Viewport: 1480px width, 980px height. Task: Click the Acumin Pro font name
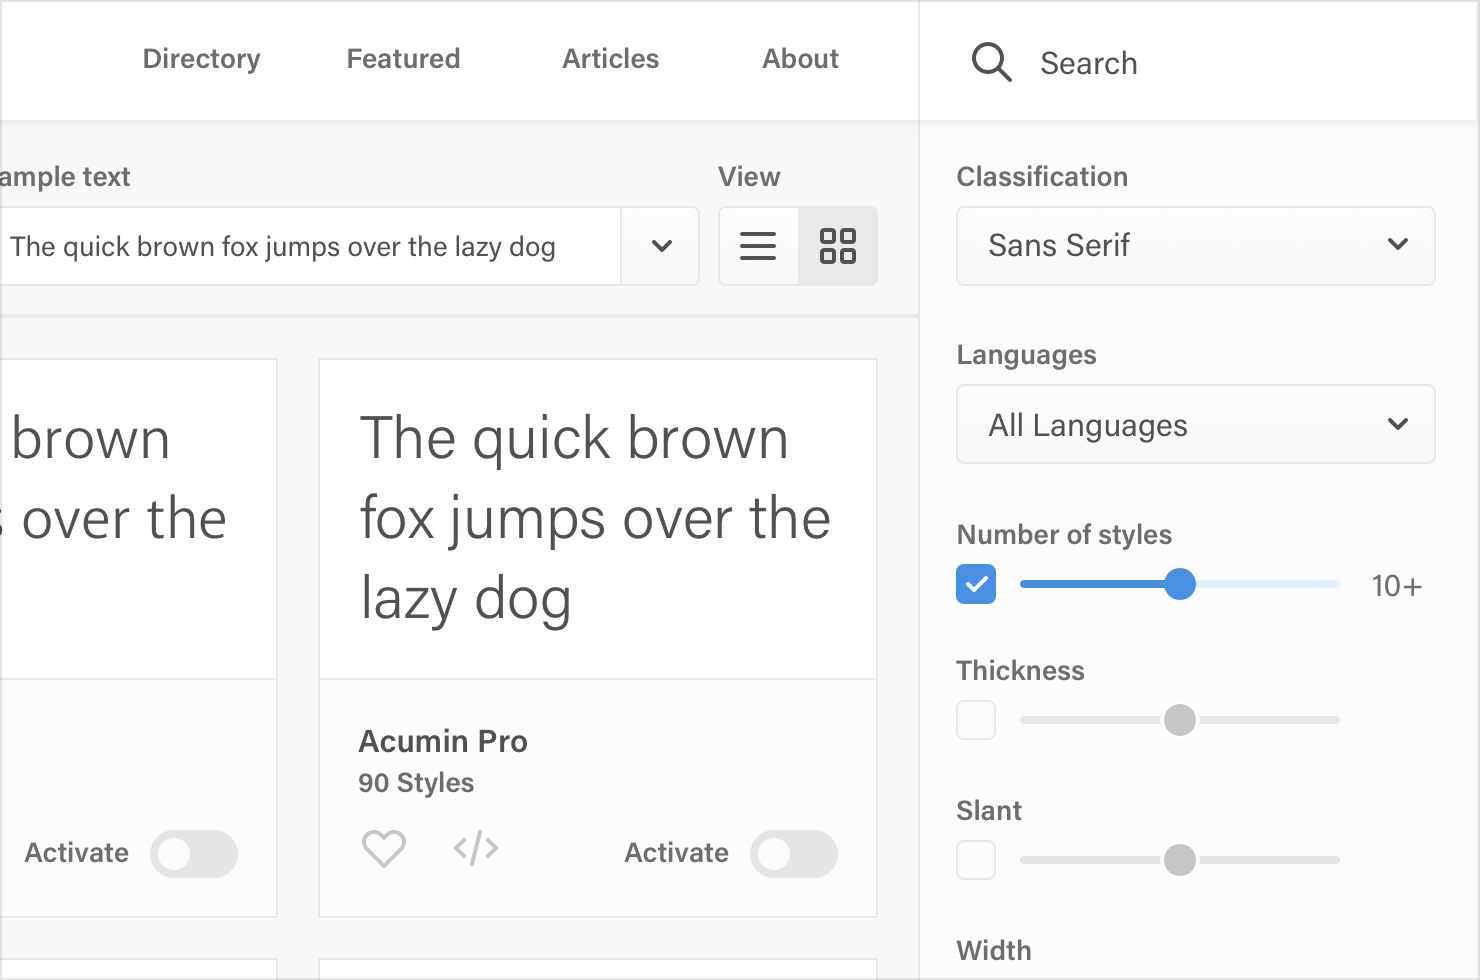(x=443, y=741)
